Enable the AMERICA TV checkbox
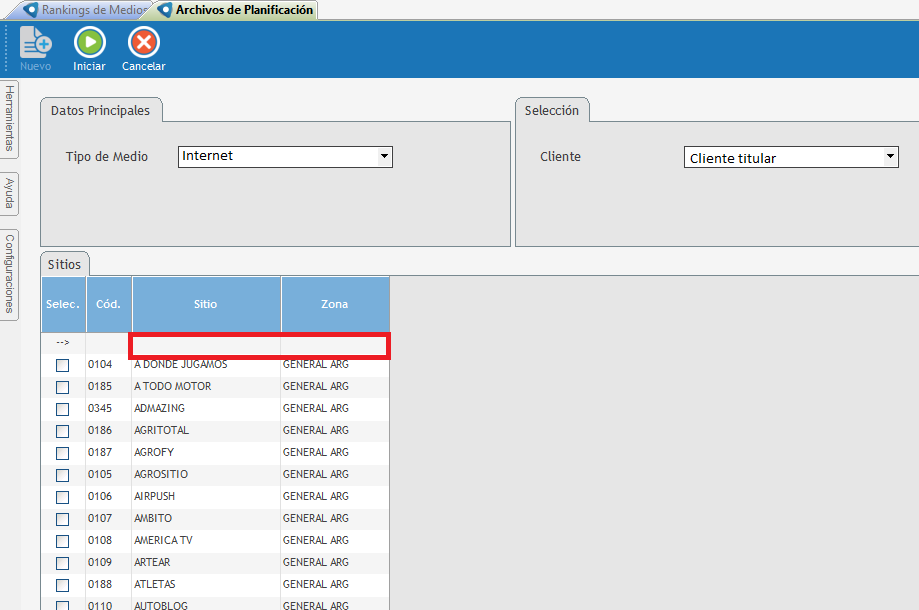Screen dimensions: 919x610 (63, 541)
